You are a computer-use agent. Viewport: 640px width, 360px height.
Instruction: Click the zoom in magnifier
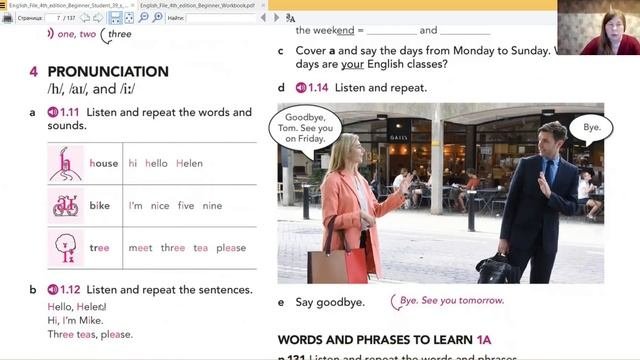[158, 18]
